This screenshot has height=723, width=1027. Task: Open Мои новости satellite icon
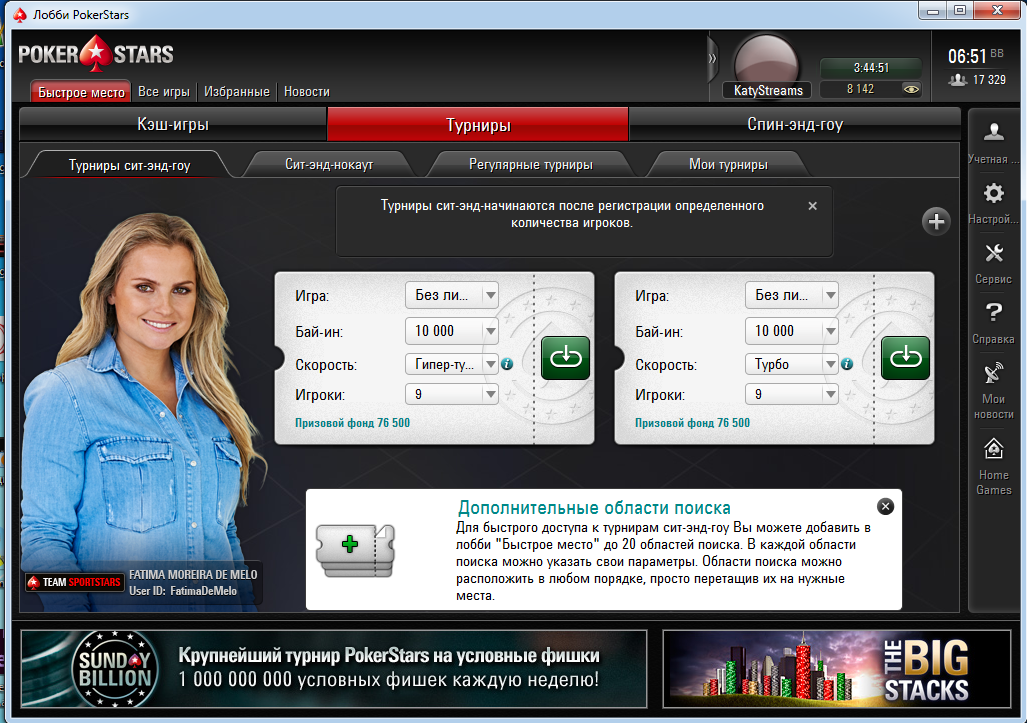point(994,373)
